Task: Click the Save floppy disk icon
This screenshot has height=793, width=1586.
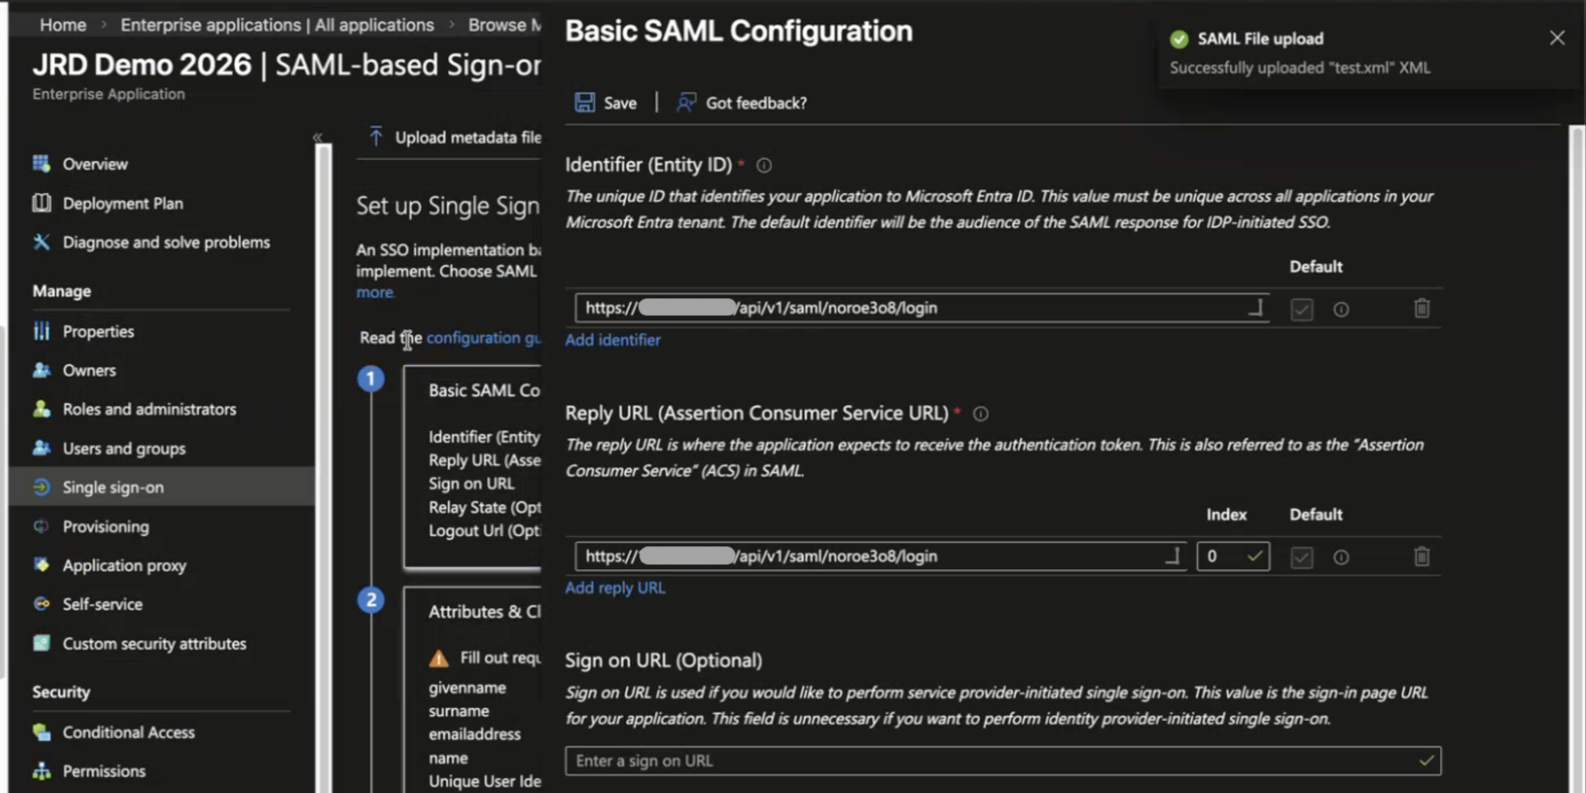Action: 584,102
